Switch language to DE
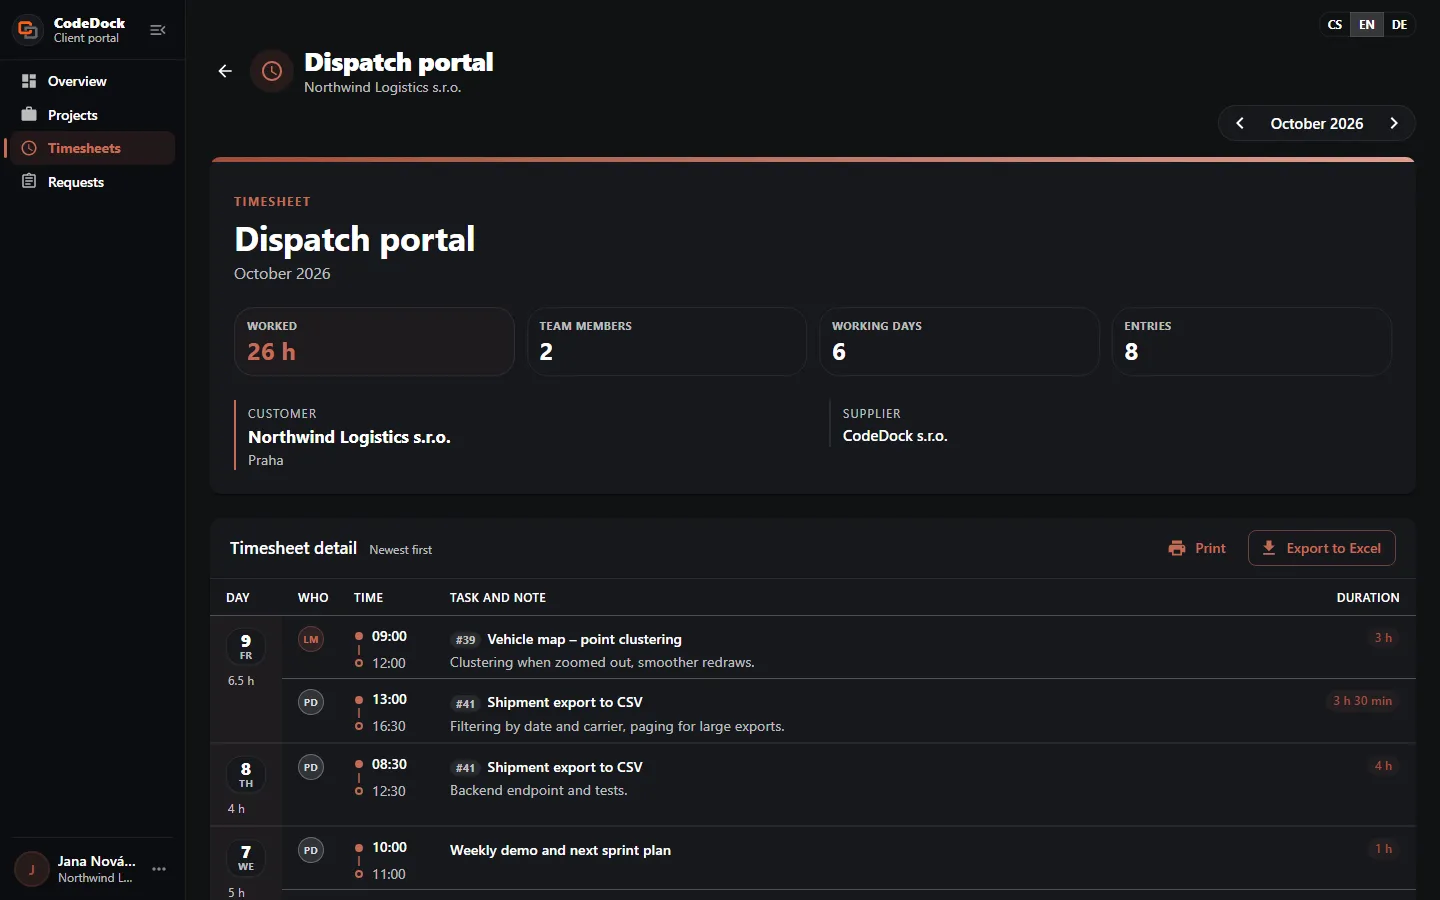Screen dimensions: 1440x900 [x=1399, y=25]
